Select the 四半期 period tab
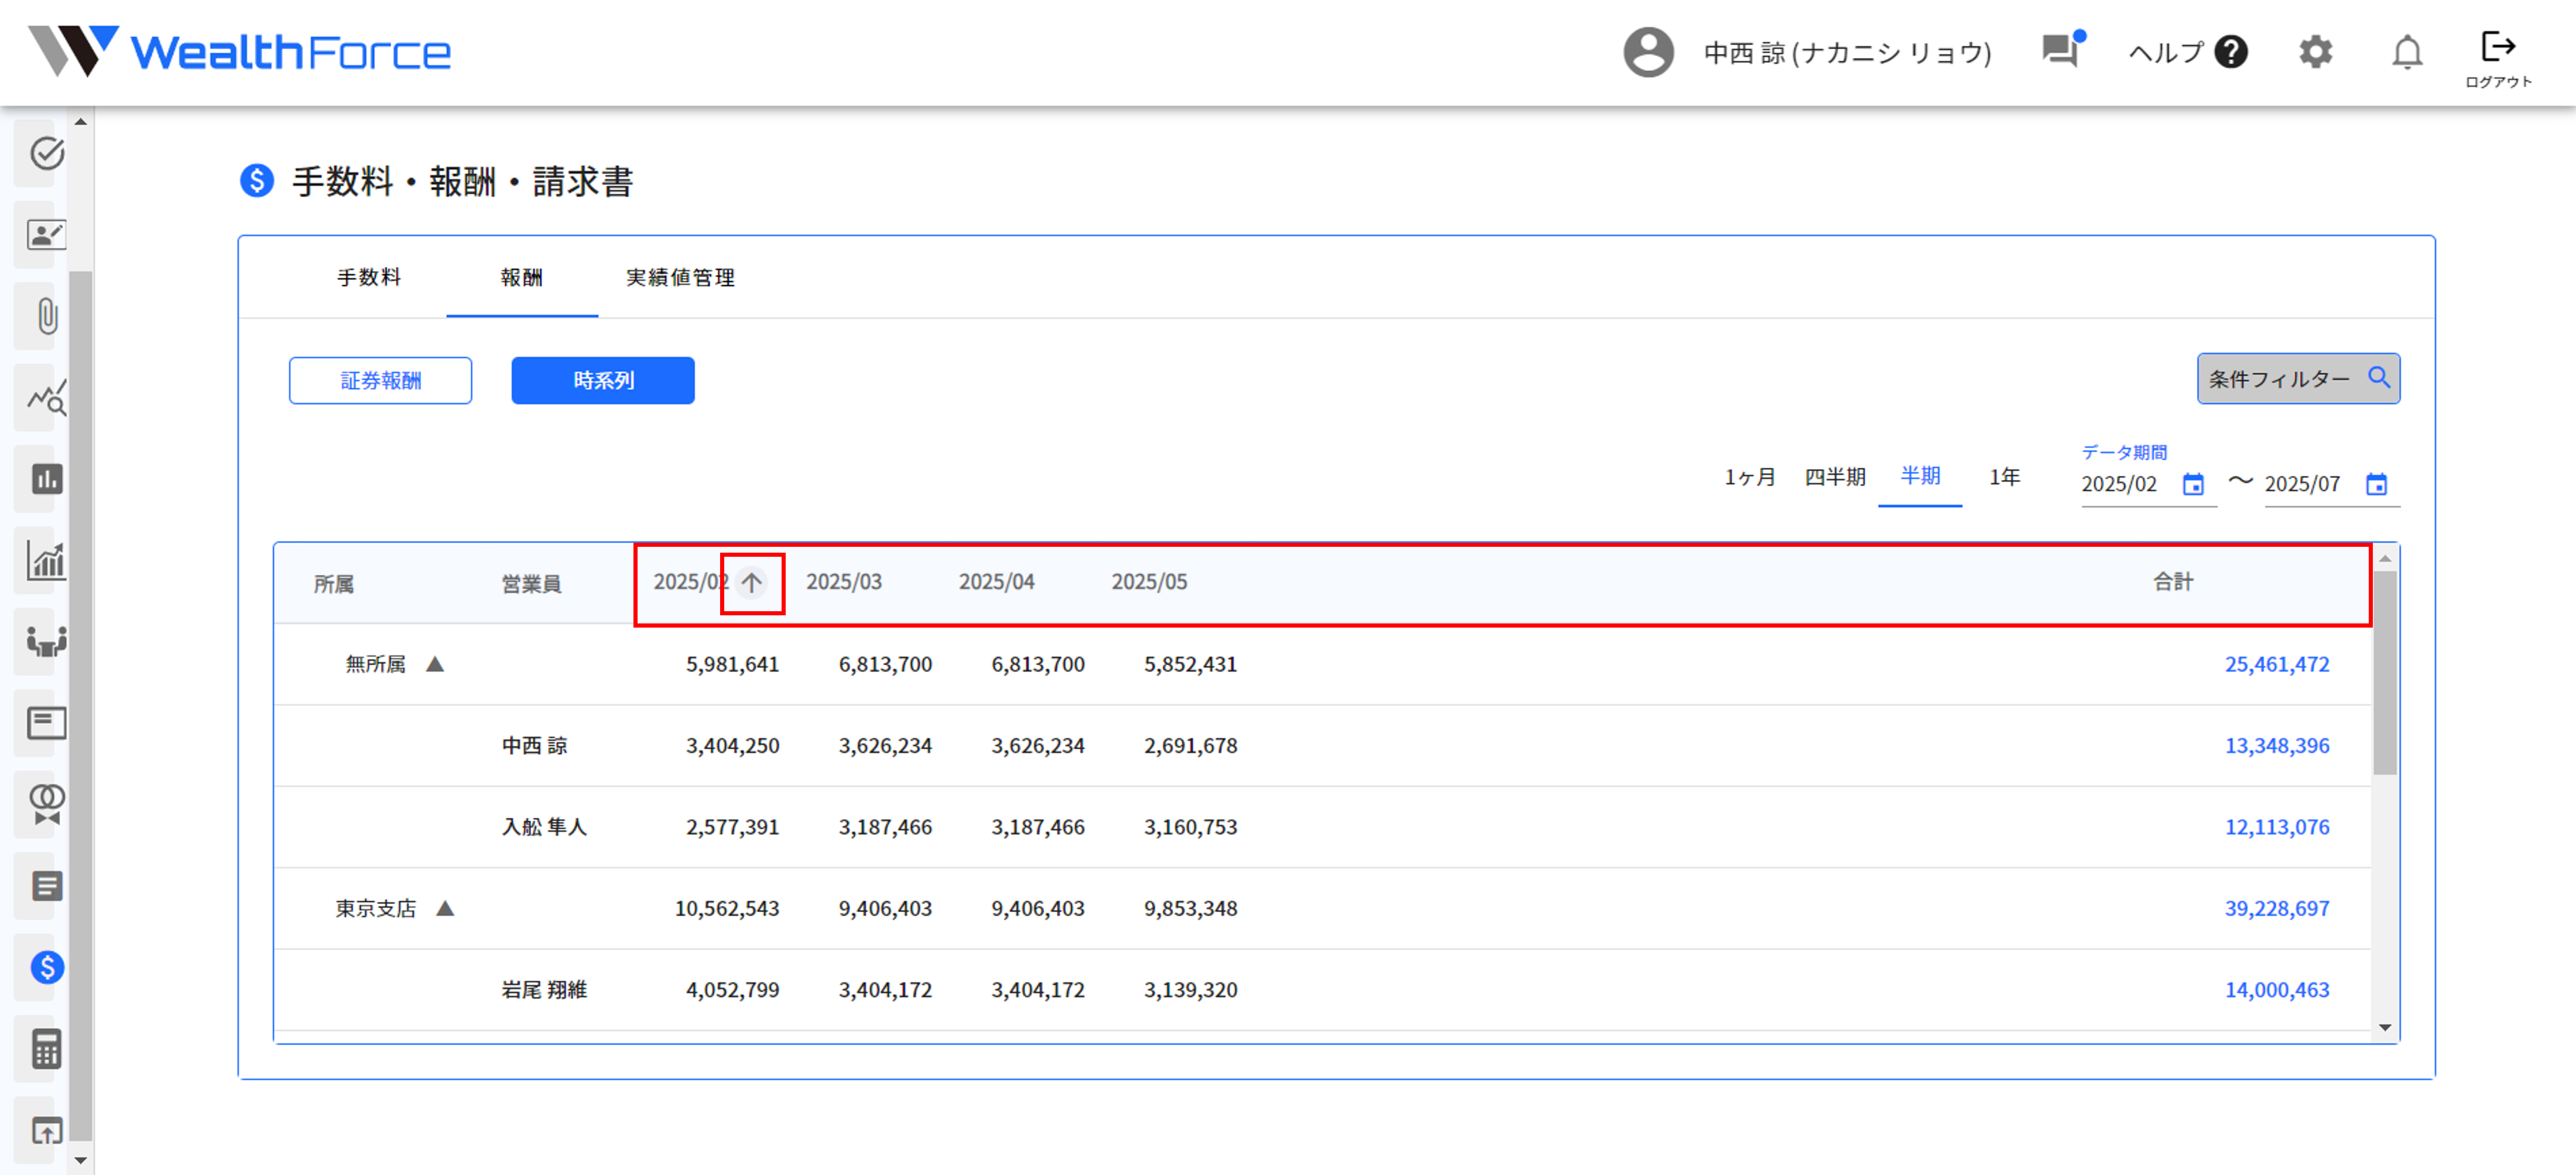This screenshot has width=2576, height=1175. point(1835,477)
